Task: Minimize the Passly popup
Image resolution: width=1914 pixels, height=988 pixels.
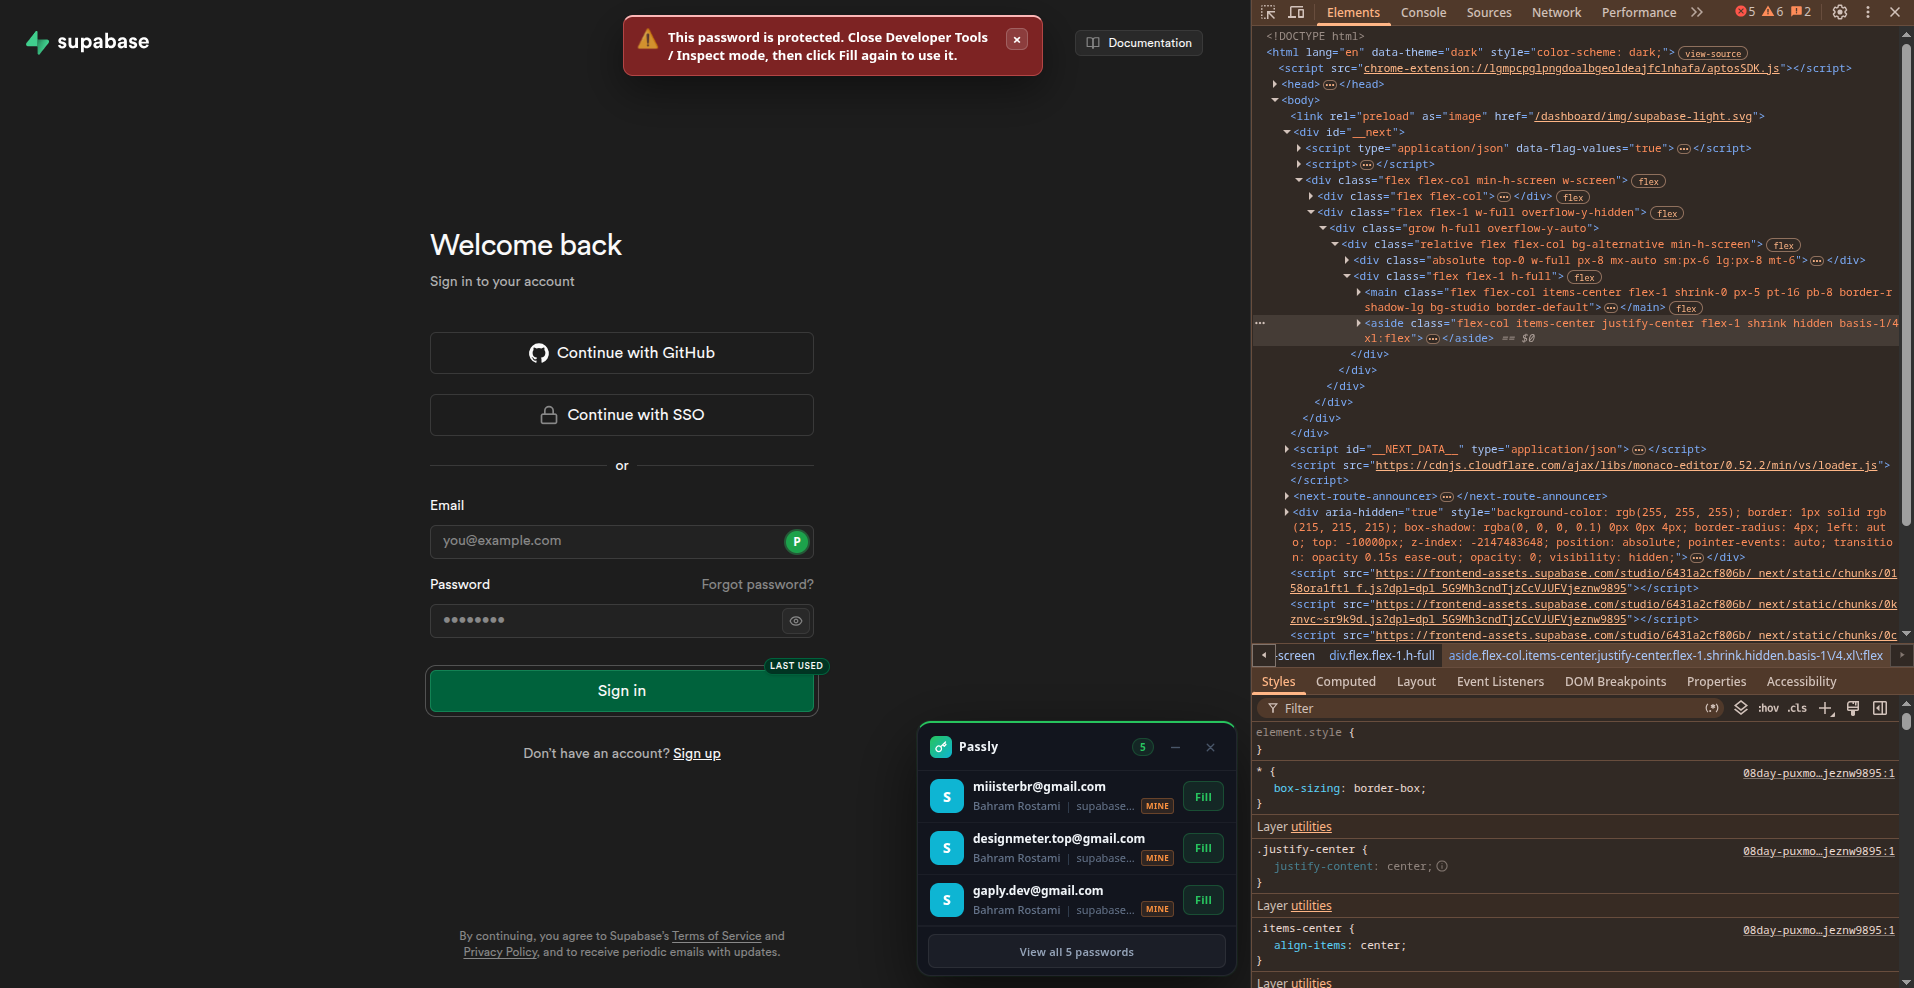Action: 1176,747
